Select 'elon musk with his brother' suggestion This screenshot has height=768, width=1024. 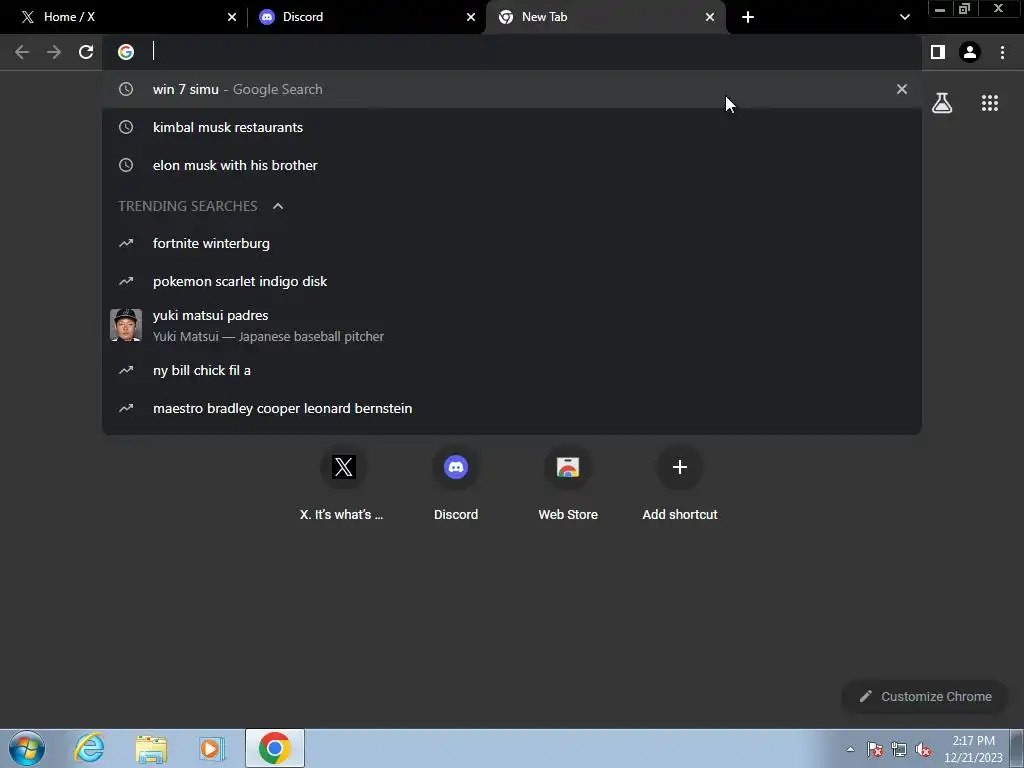[x=512, y=165]
